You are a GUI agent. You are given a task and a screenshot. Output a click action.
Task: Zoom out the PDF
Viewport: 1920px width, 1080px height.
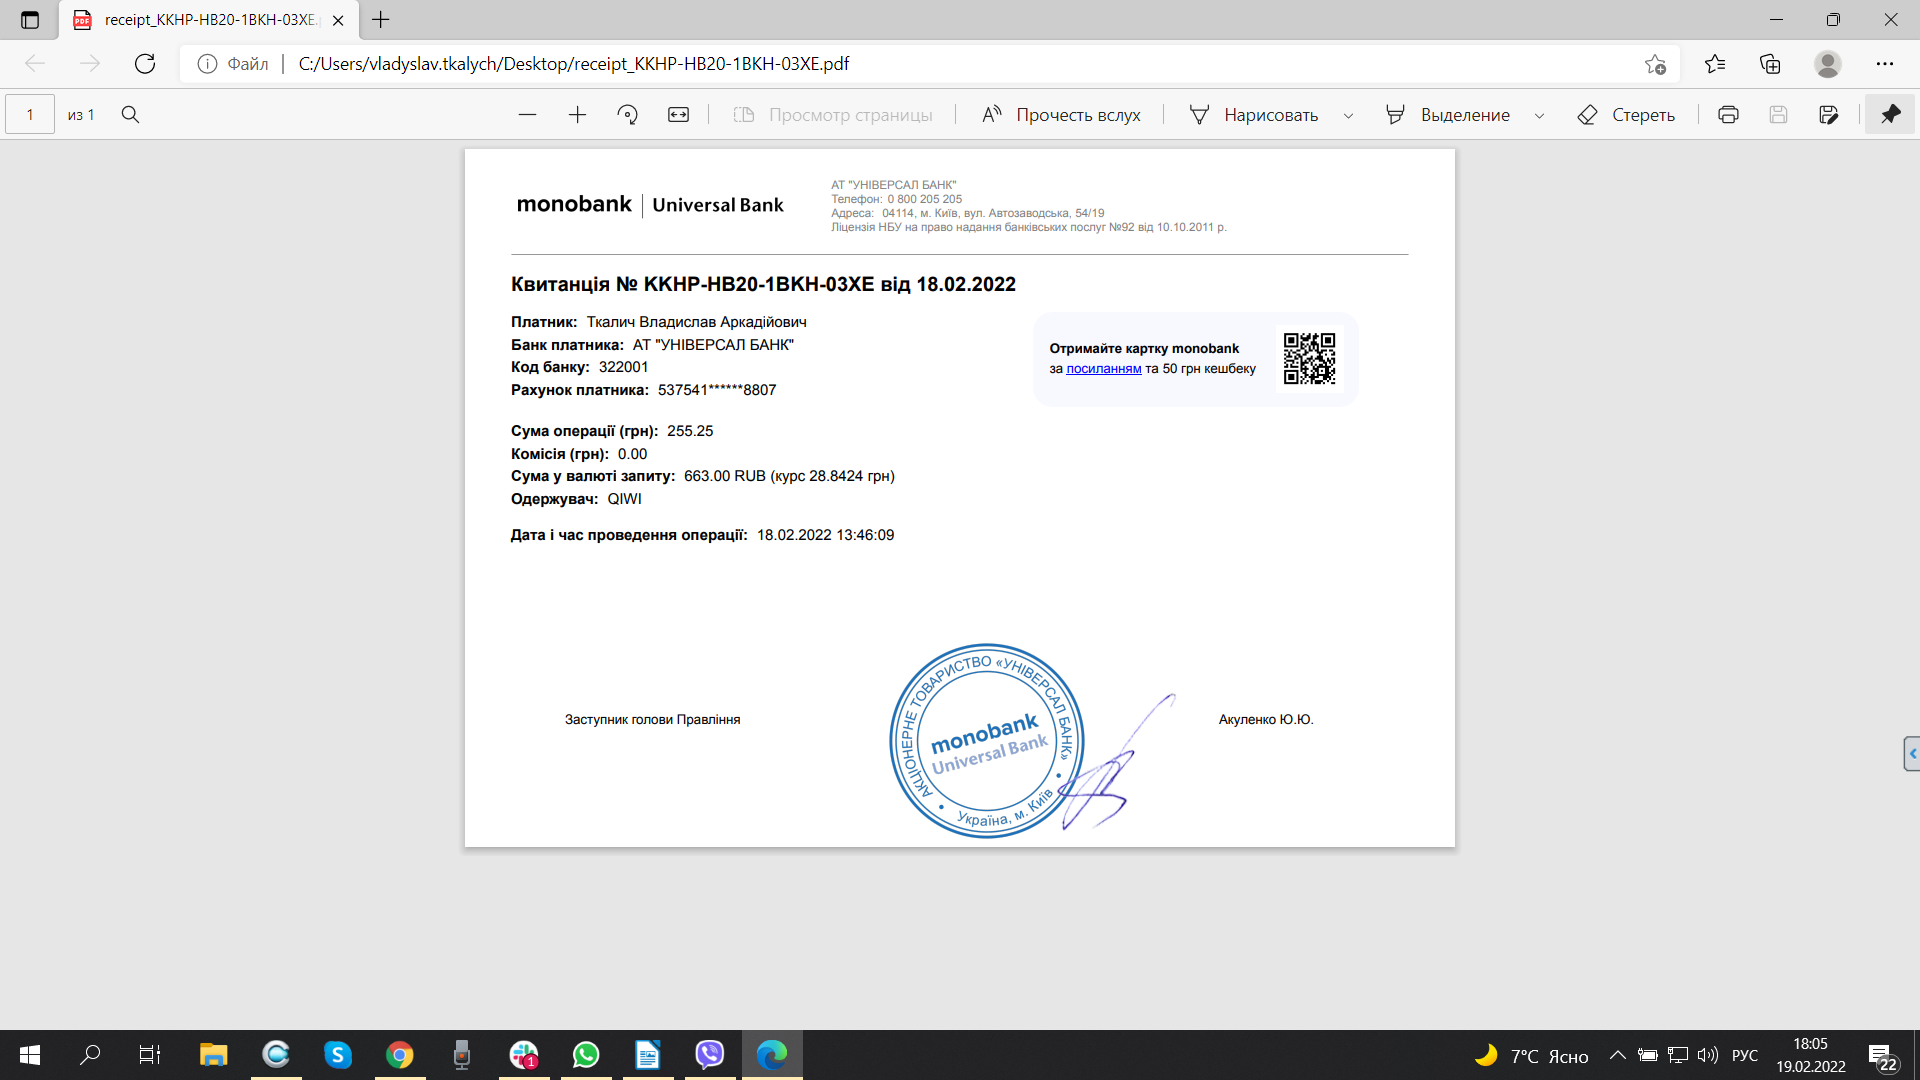click(x=528, y=115)
